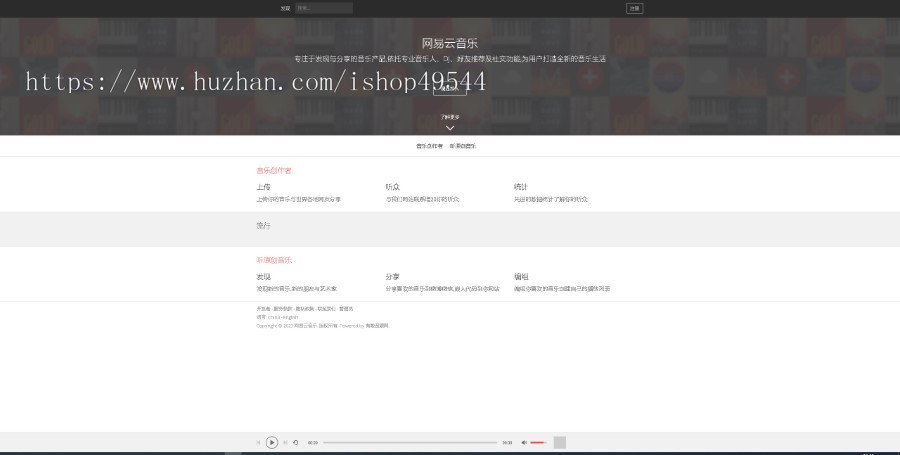This screenshot has width=900, height=455.
Task: Select the elapsed time 00:00 in the player
Action: 313,443
